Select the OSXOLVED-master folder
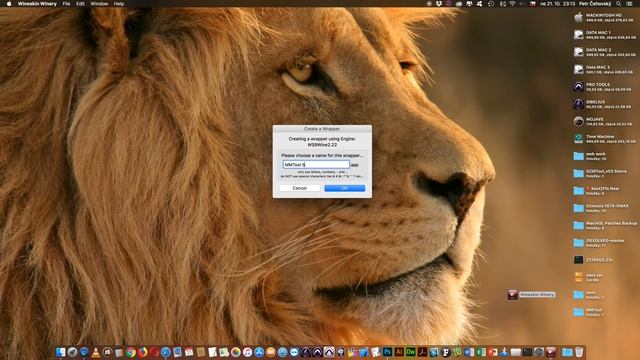This screenshot has height=360, width=640. pos(578,243)
